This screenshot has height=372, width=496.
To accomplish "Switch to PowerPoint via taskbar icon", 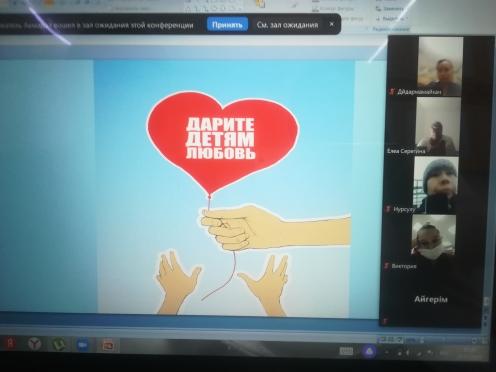I will [x=108, y=346].
